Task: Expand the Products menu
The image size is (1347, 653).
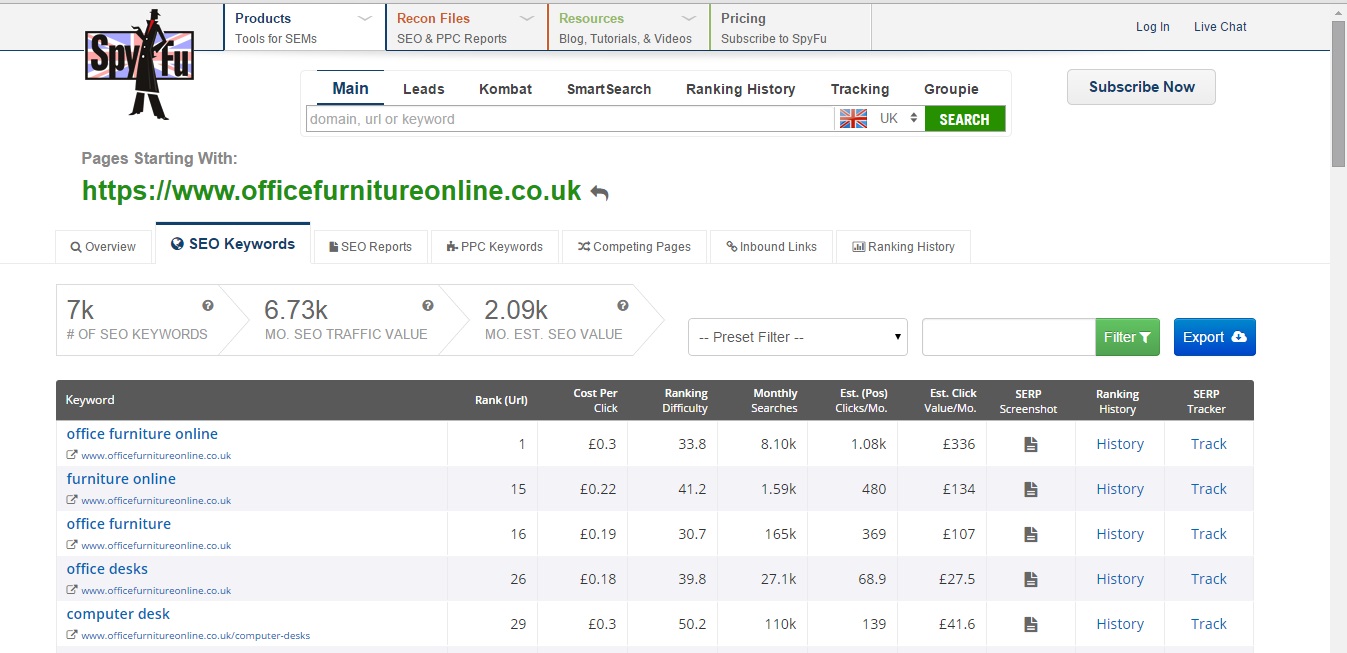Action: pyautogui.click(x=304, y=26)
